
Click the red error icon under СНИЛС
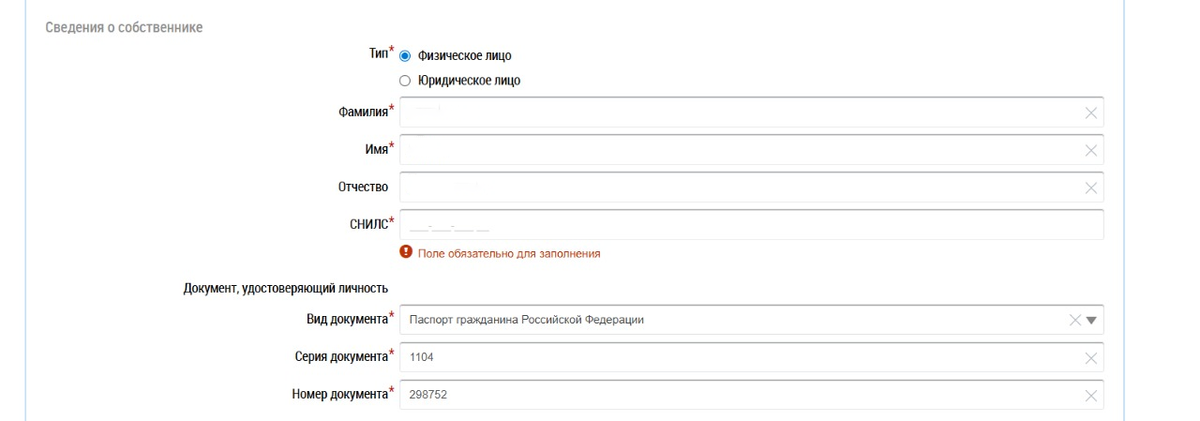(406, 253)
